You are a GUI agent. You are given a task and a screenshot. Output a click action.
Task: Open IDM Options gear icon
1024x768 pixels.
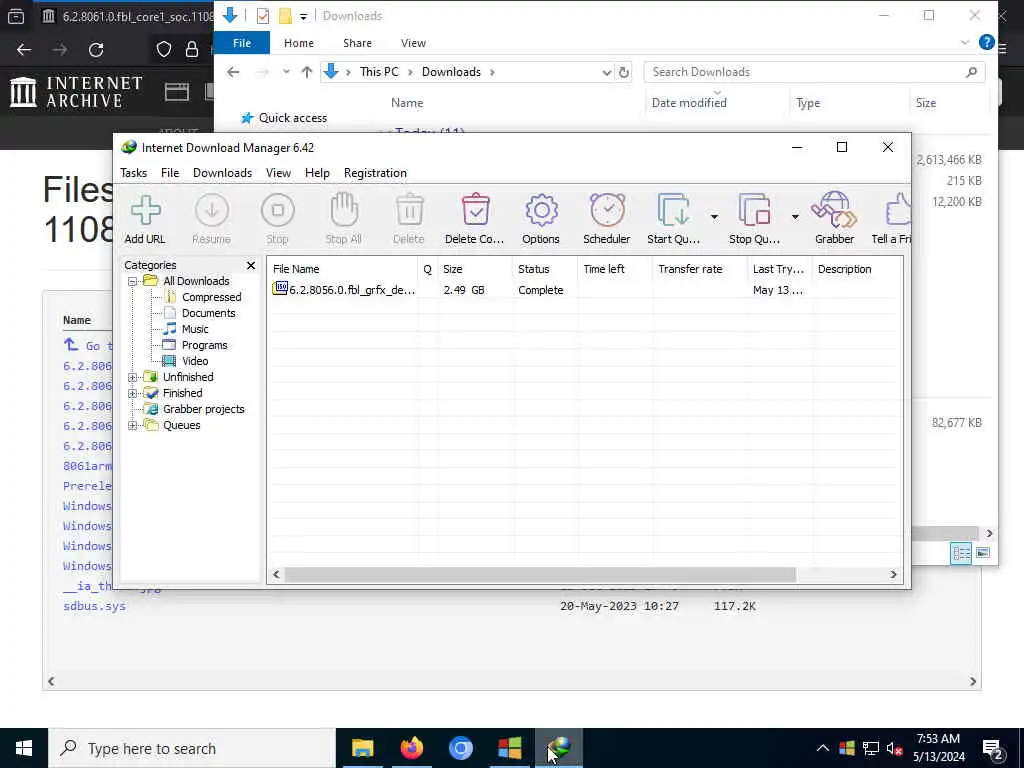(x=541, y=219)
